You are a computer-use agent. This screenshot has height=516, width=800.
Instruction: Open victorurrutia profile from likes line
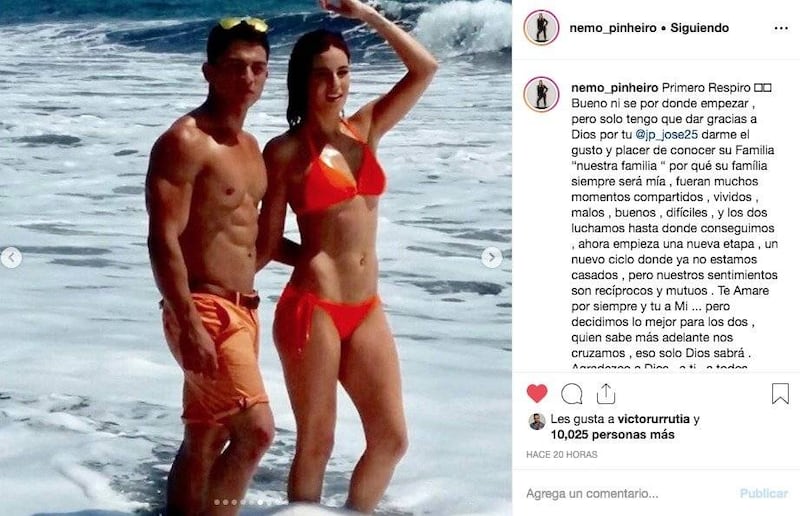(x=654, y=420)
